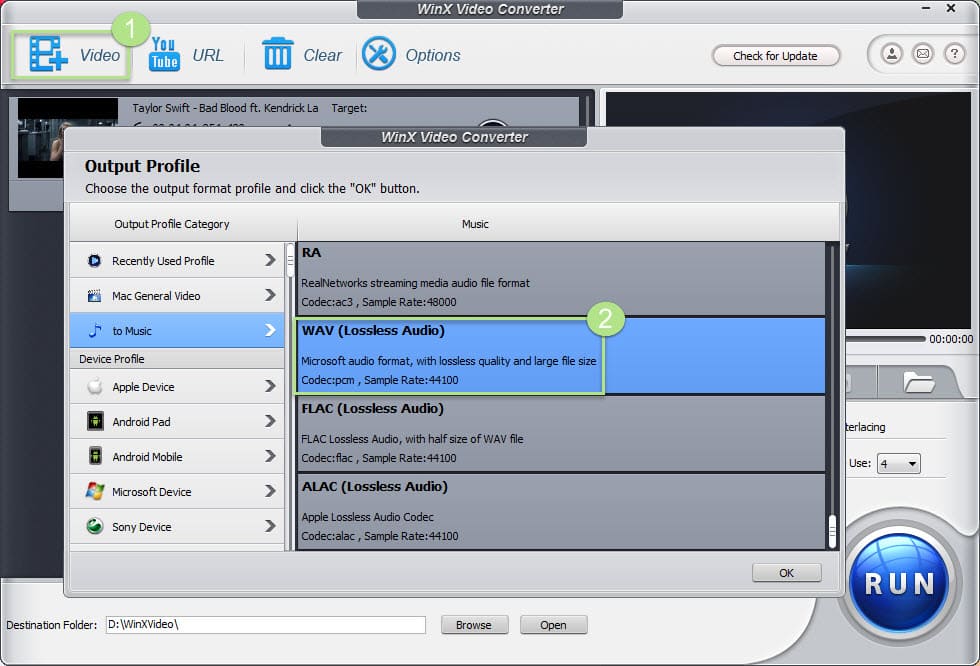
Task: Click the Browse button
Action: coord(474,625)
